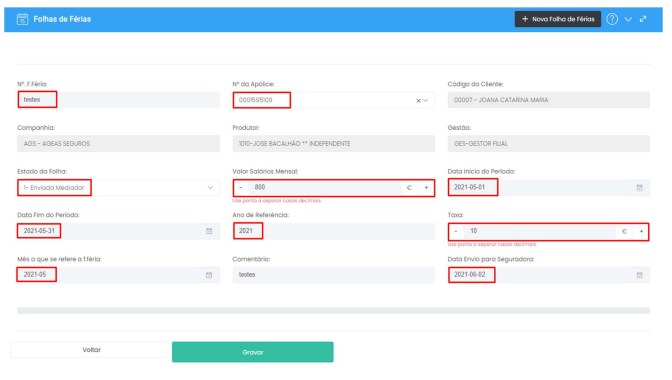The height and width of the screenshot is (380, 672).
Task: Open the Nº da Apólice dropdown arrow
Action: click(x=426, y=101)
